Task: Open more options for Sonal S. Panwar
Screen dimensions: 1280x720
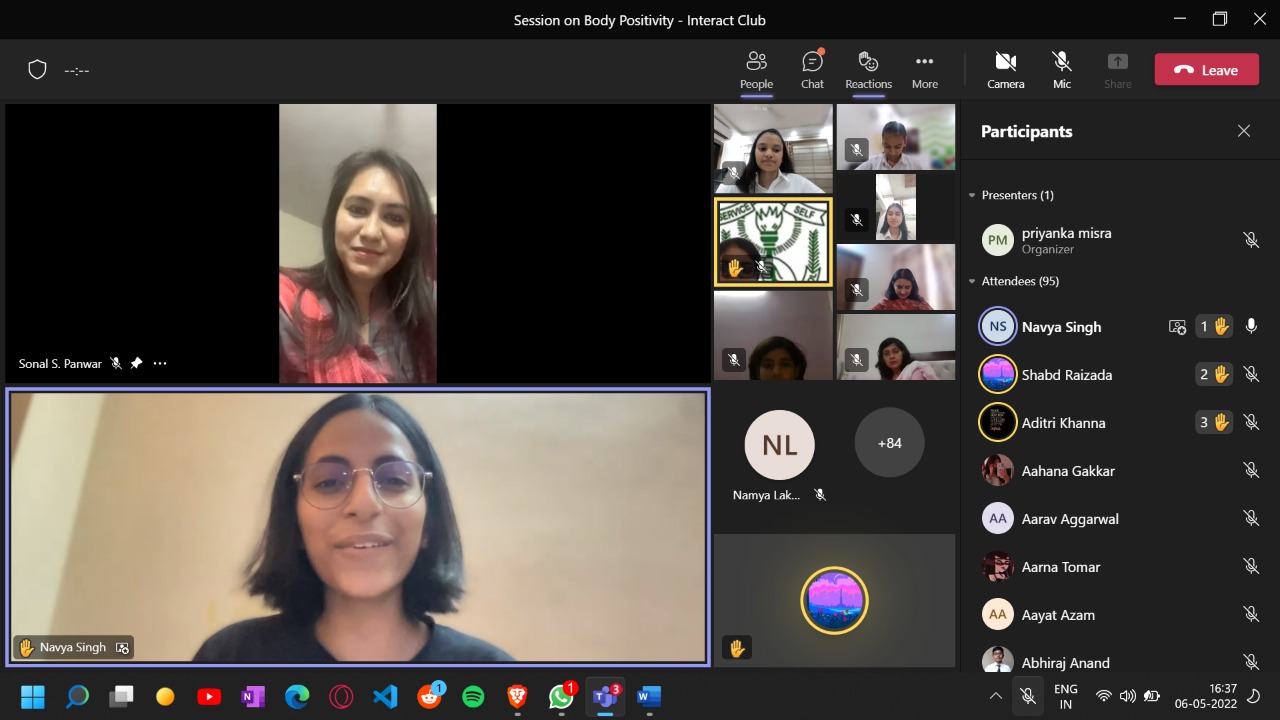Action: coord(160,364)
